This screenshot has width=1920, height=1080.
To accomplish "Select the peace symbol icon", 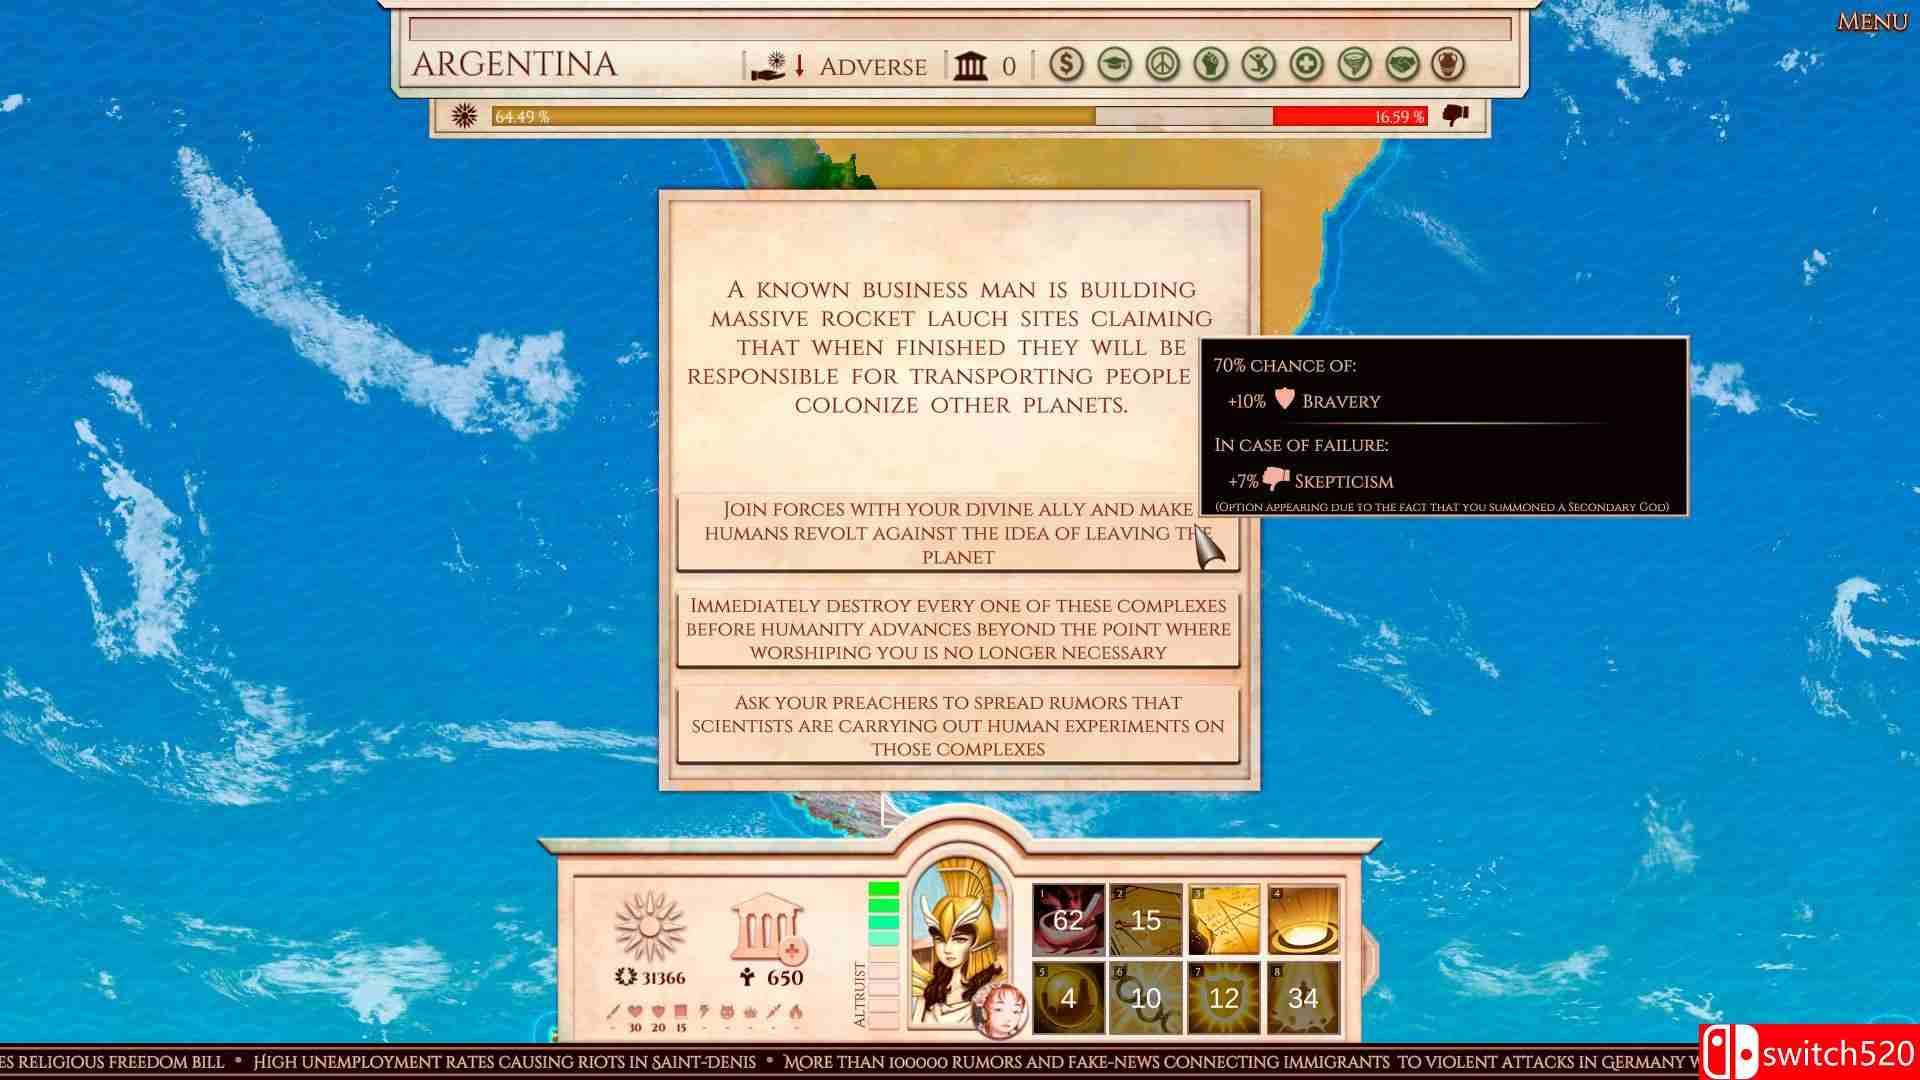I will 1162,65.
